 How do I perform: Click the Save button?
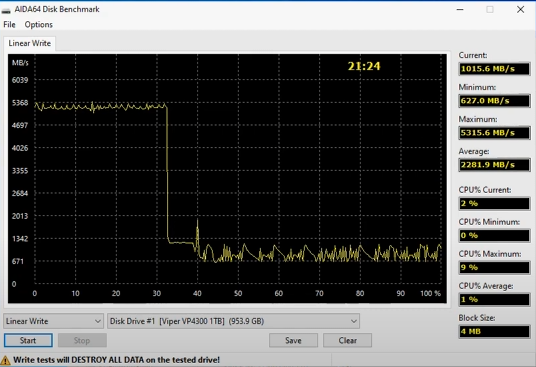point(293,340)
